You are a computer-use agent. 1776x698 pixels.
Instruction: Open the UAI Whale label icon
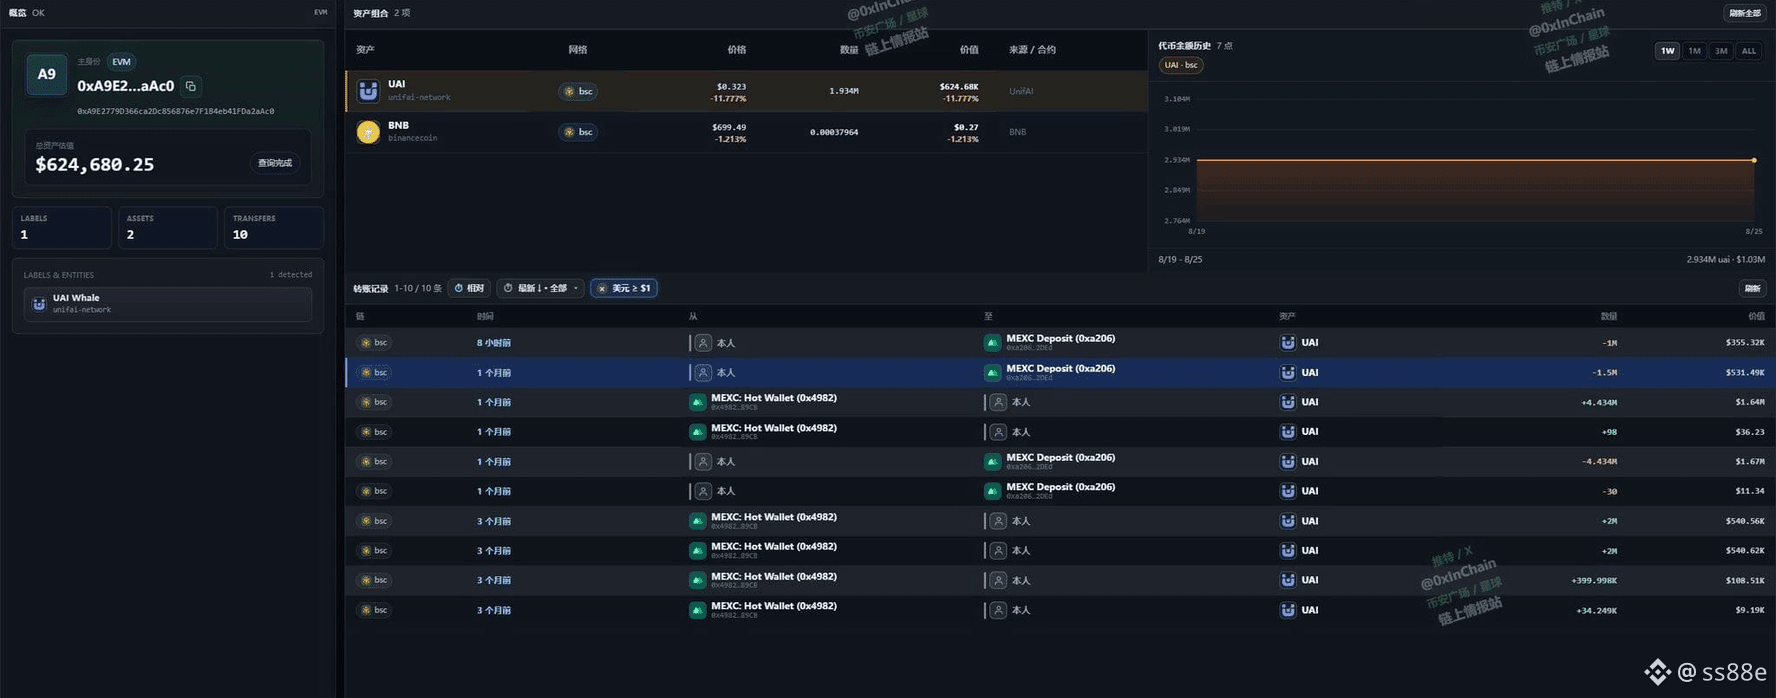pos(39,304)
